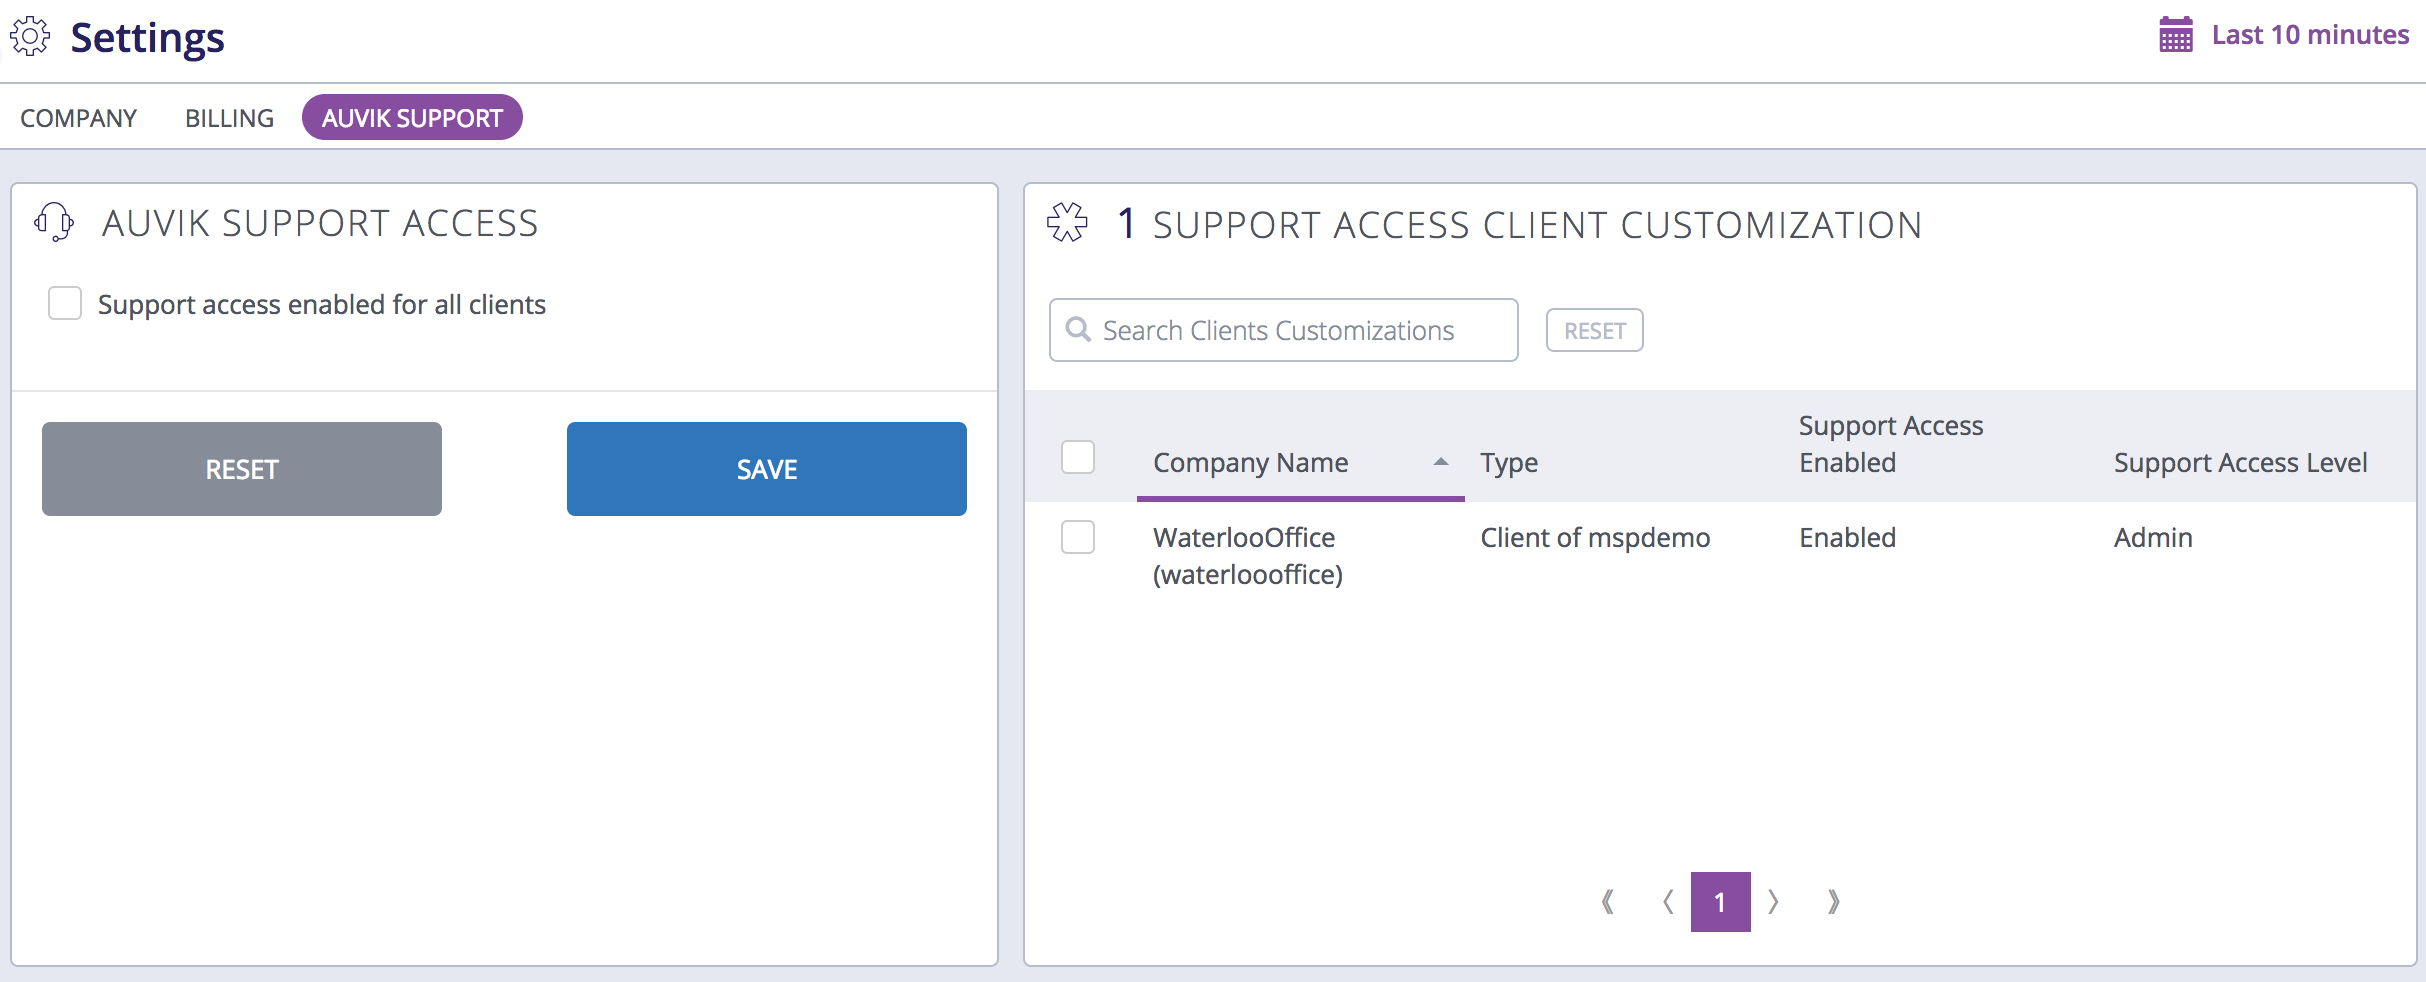2426x982 pixels.
Task: Enable support access for all clients
Action: pos(64,303)
